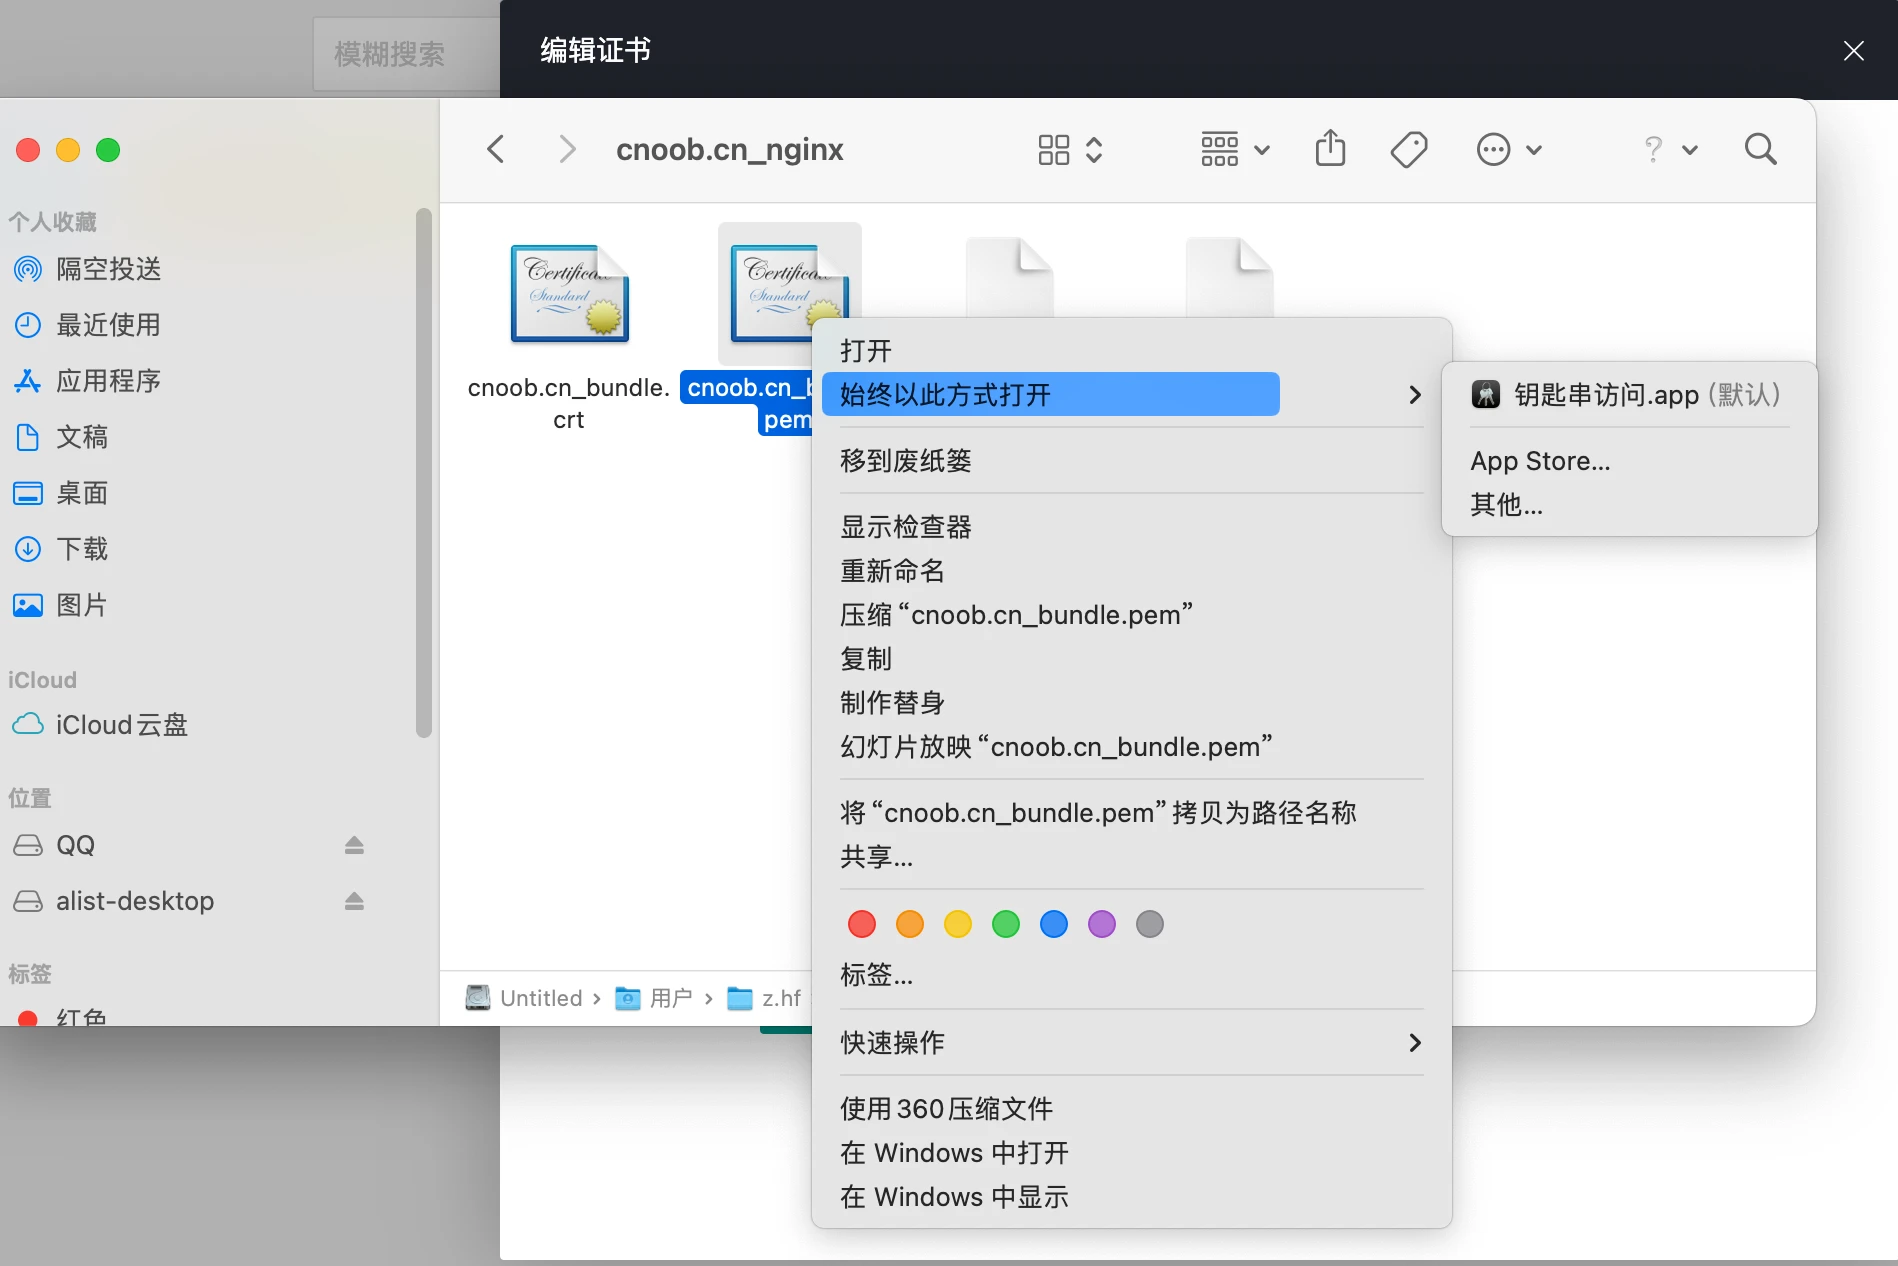Open iCloud云盘 in the sidebar

pos(121,725)
